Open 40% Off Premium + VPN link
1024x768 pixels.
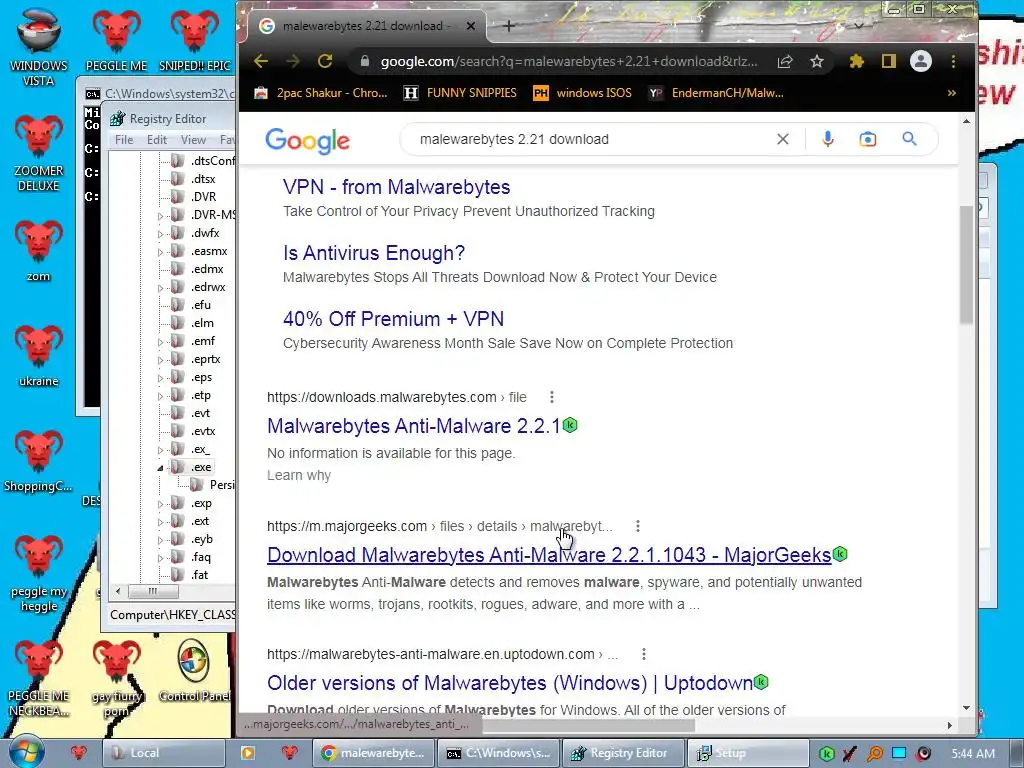pyautogui.click(x=393, y=319)
